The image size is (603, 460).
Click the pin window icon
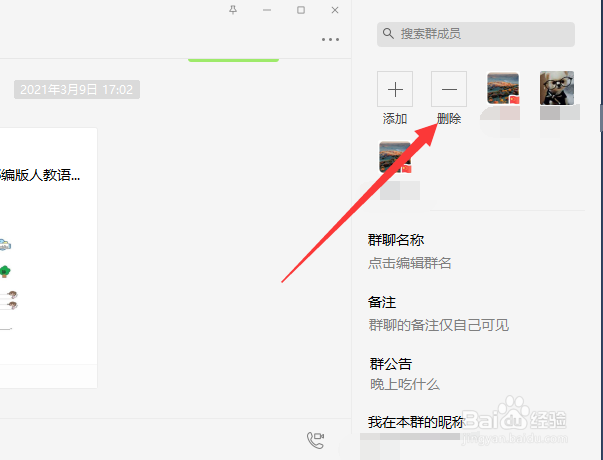tap(233, 10)
